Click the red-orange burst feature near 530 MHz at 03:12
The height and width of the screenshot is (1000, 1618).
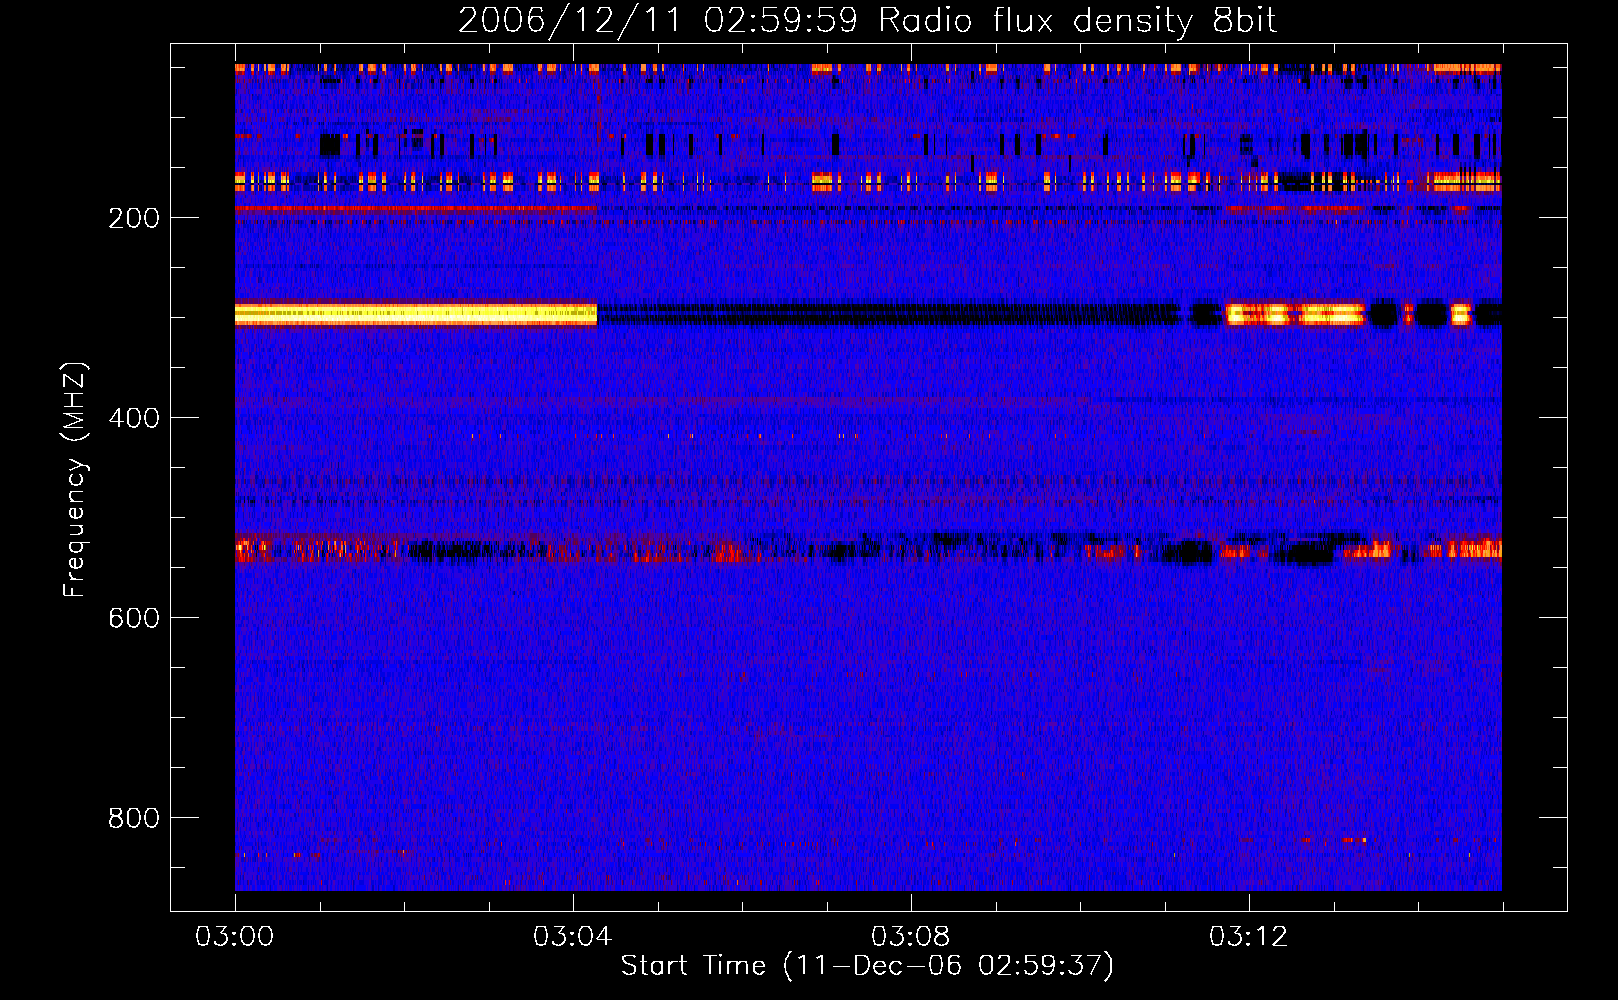click(x=1236, y=551)
